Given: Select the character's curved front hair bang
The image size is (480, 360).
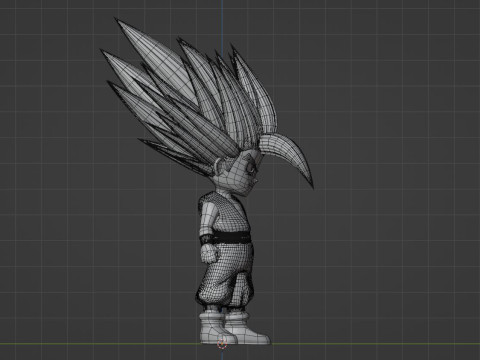Looking at the screenshot, I should 288,153.
